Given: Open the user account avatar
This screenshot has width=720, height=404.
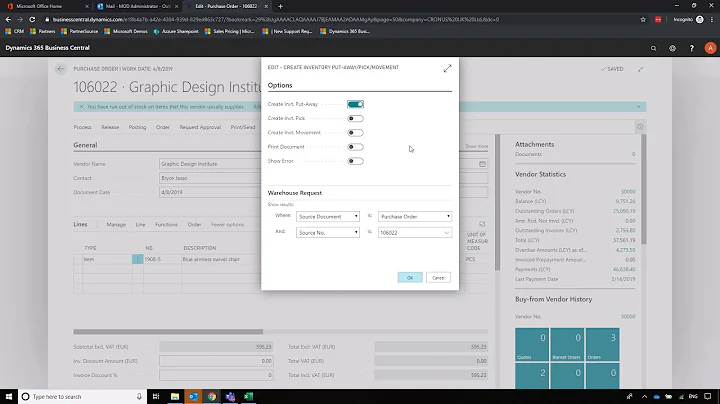Looking at the screenshot, I should point(710,48).
